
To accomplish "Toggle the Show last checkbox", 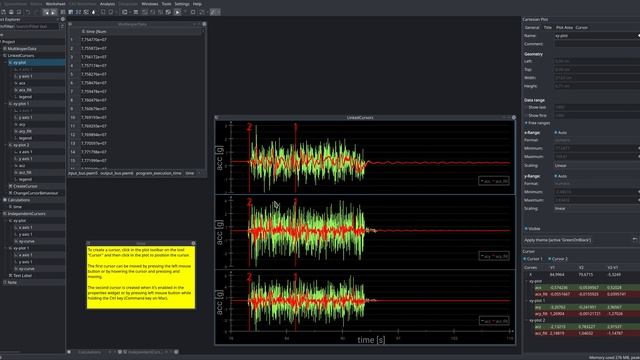I will (x=526, y=107).
